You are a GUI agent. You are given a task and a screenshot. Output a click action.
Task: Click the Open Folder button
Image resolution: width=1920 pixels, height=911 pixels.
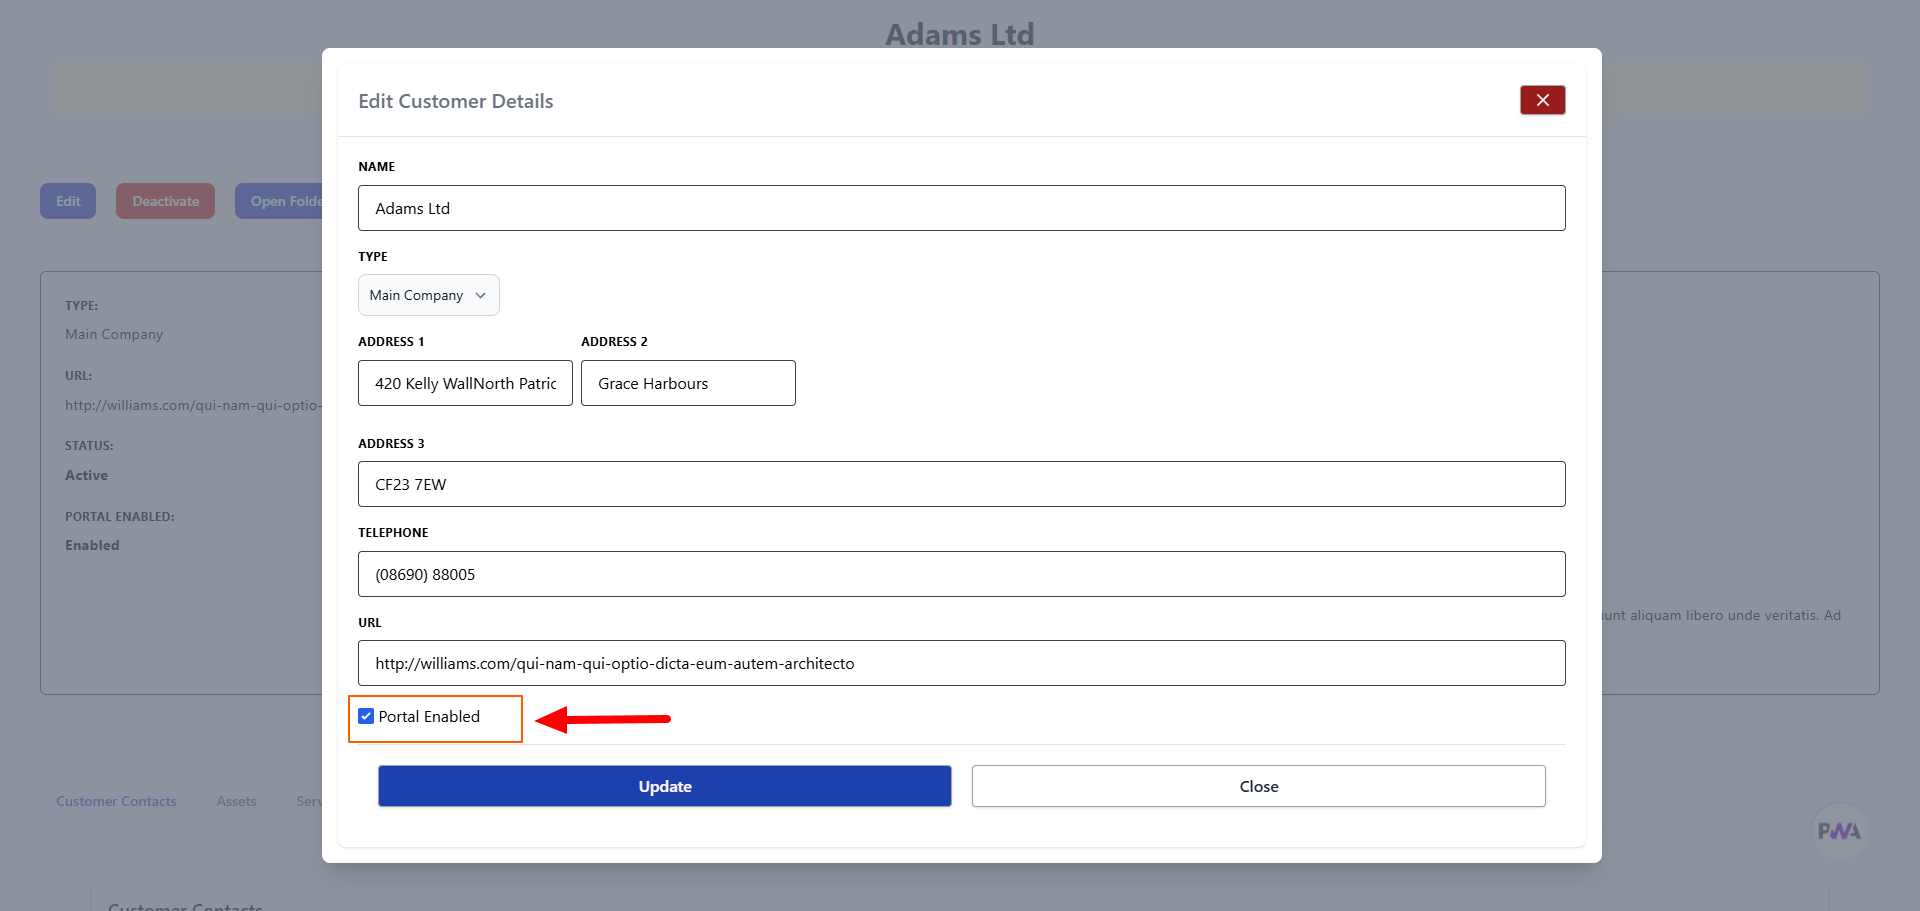click(281, 201)
